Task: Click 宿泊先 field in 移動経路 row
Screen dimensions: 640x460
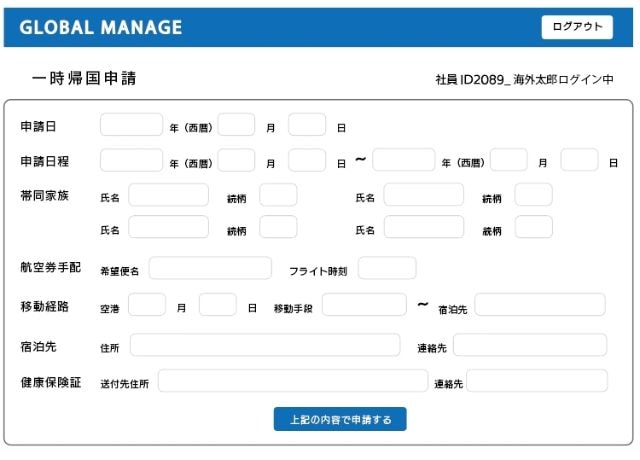Action: (540, 305)
